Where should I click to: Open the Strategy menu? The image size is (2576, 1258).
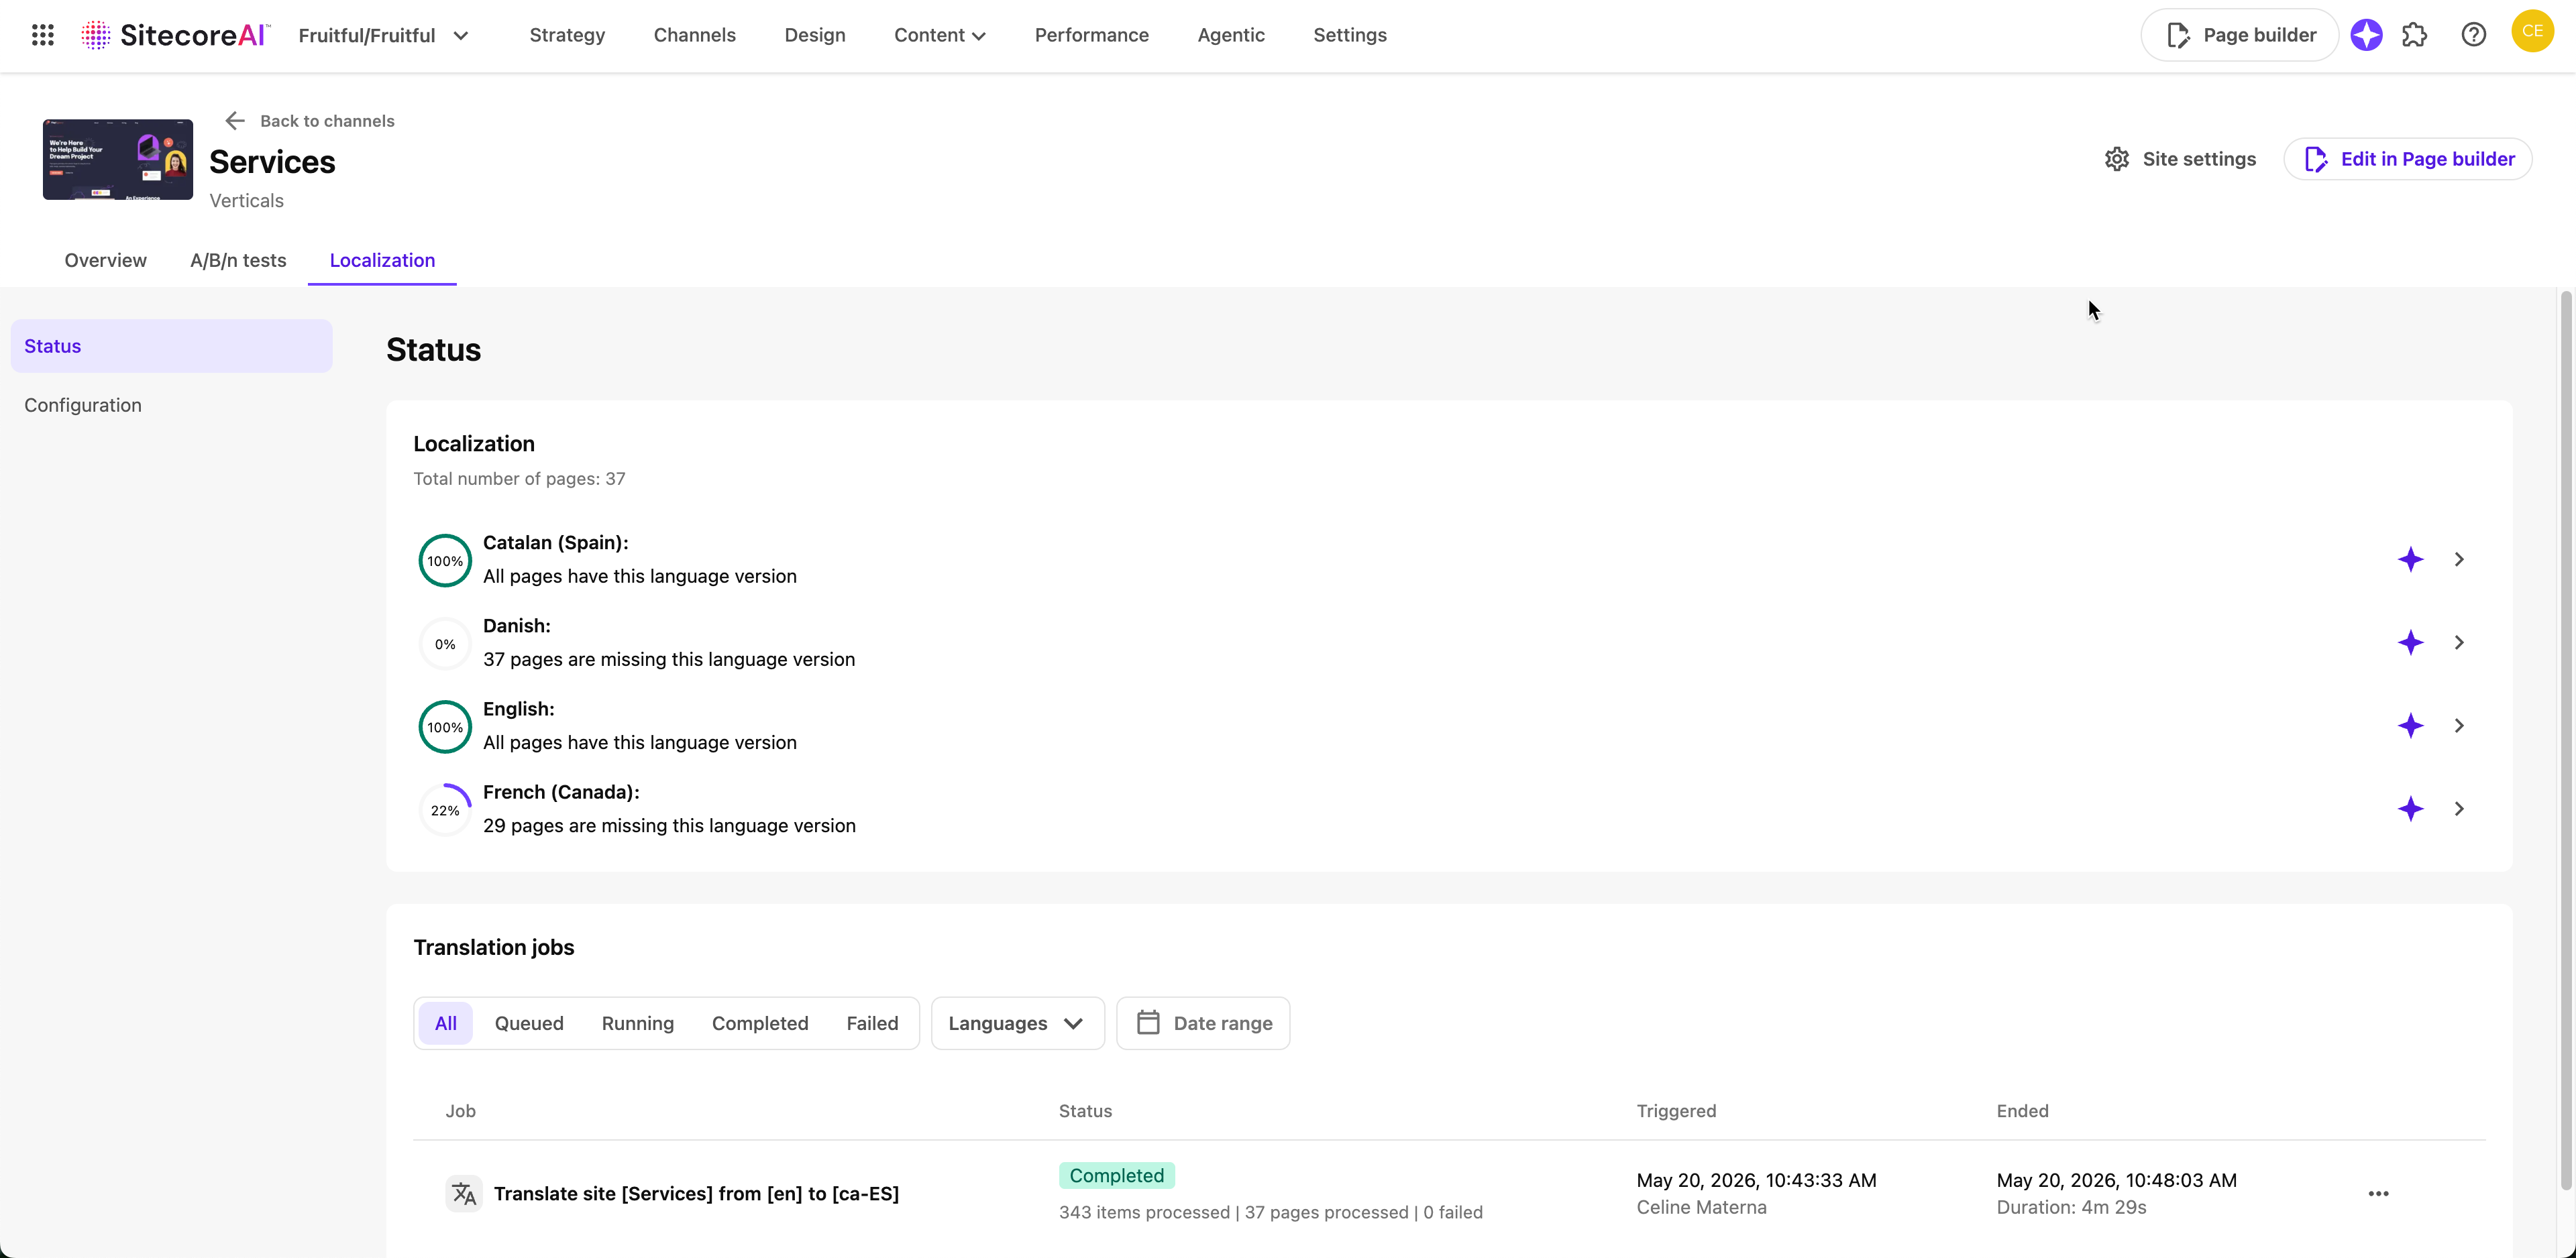(567, 35)
